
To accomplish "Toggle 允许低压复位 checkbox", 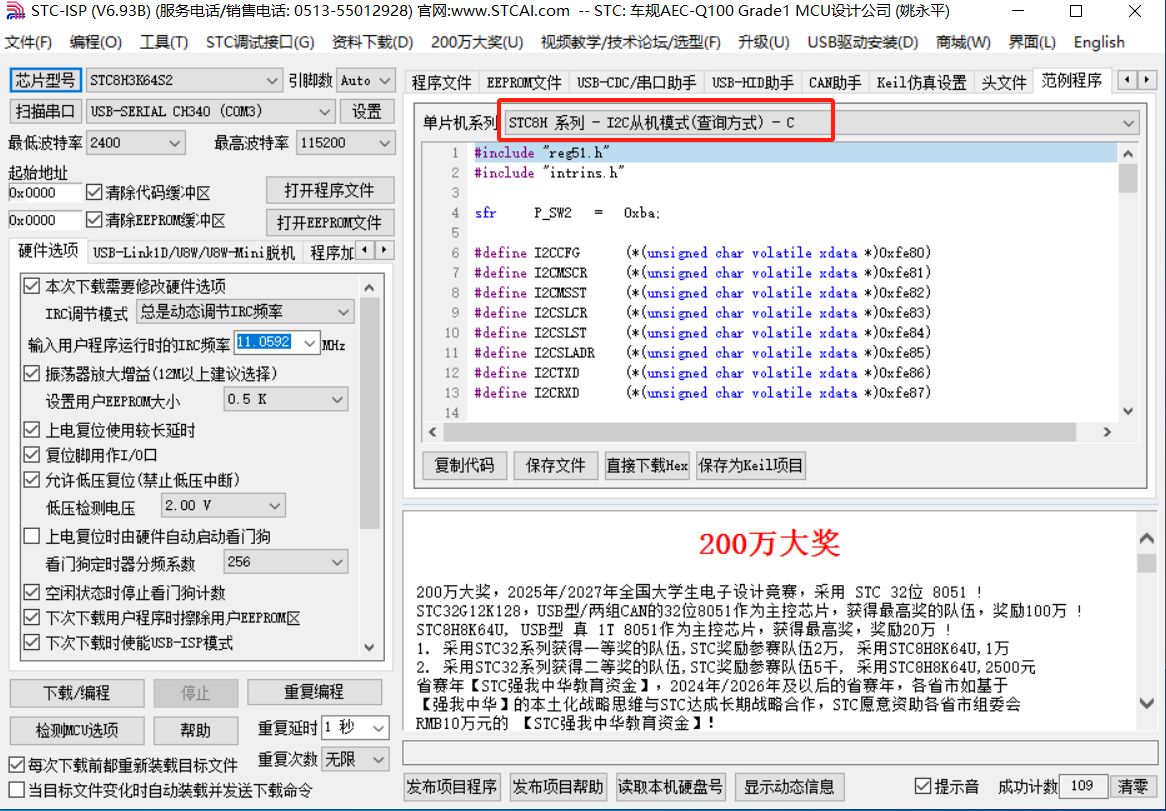I will [31, 480].
